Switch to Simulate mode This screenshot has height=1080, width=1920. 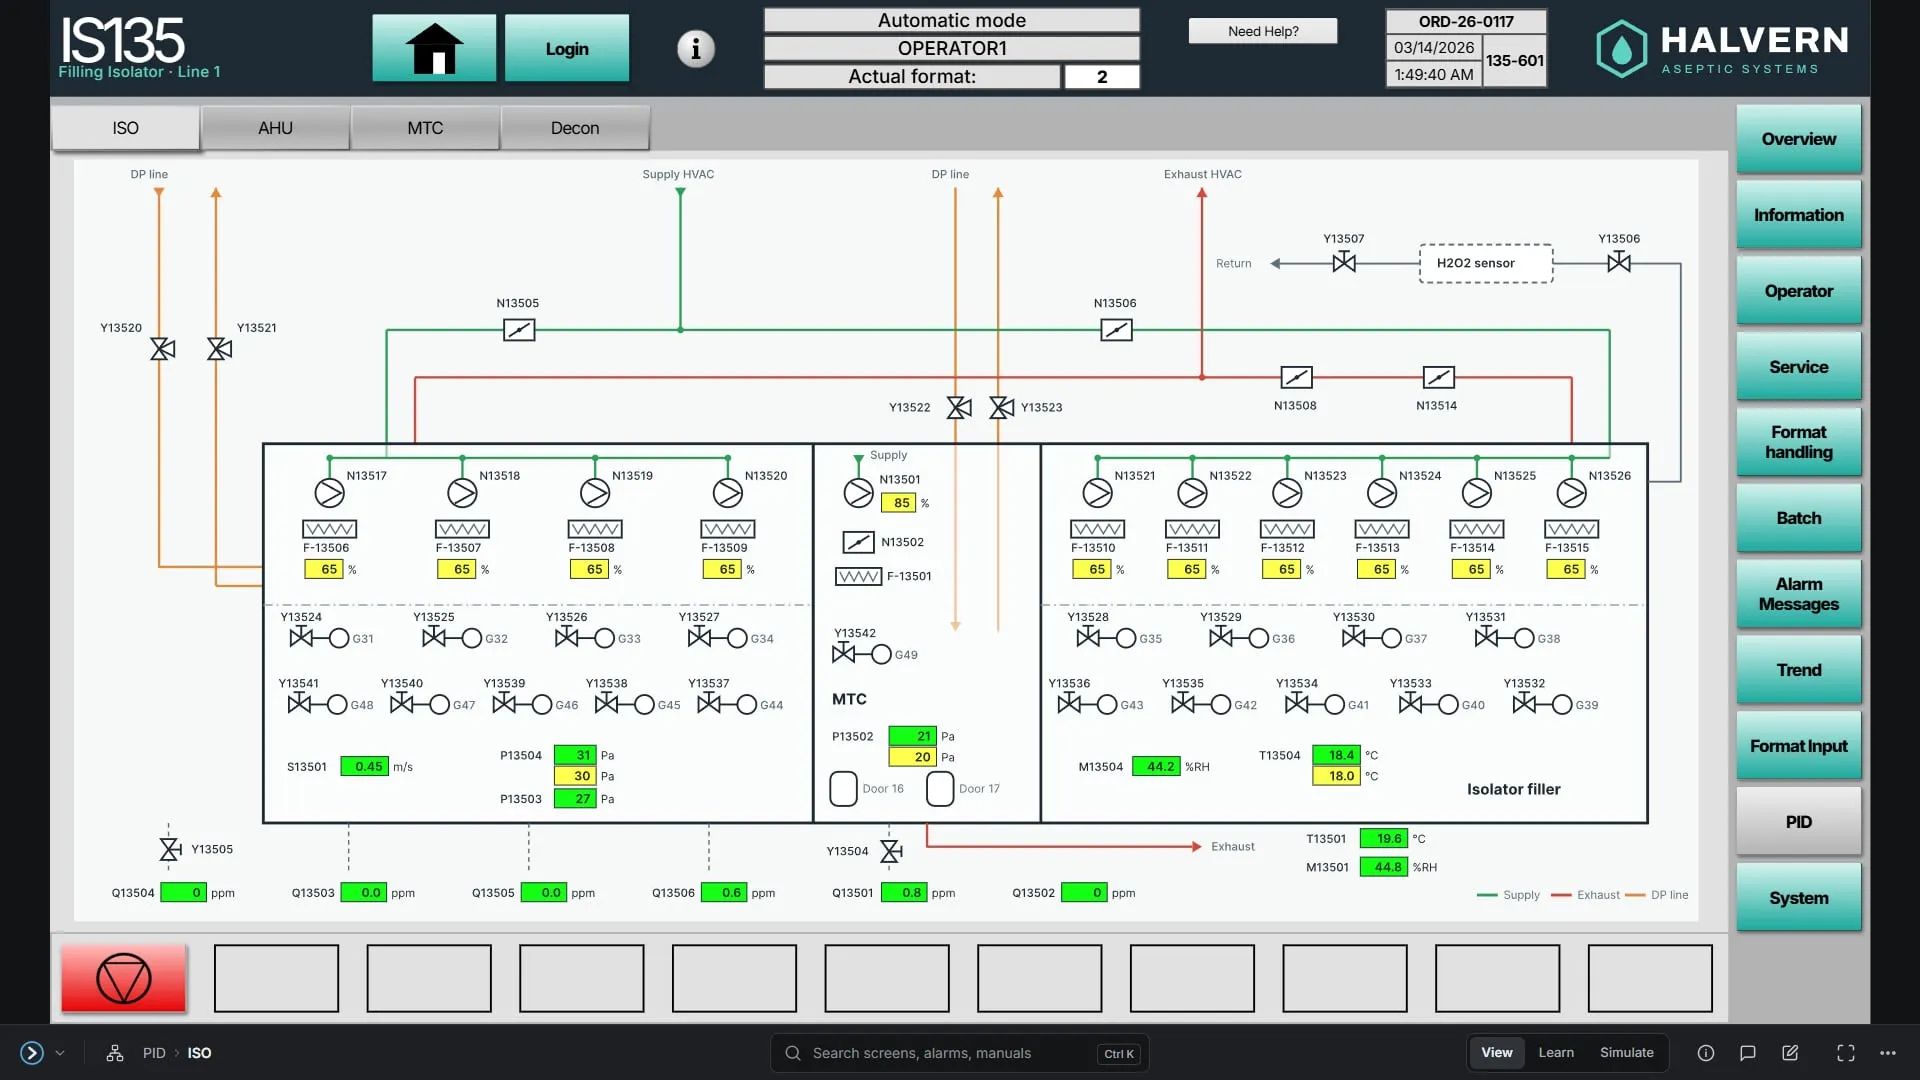[1627, 1053]
